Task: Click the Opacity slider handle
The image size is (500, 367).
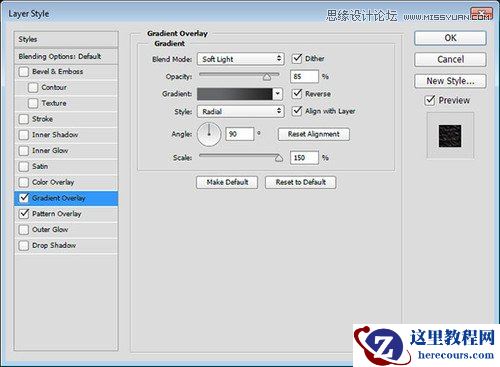Action: coord(267,77)
